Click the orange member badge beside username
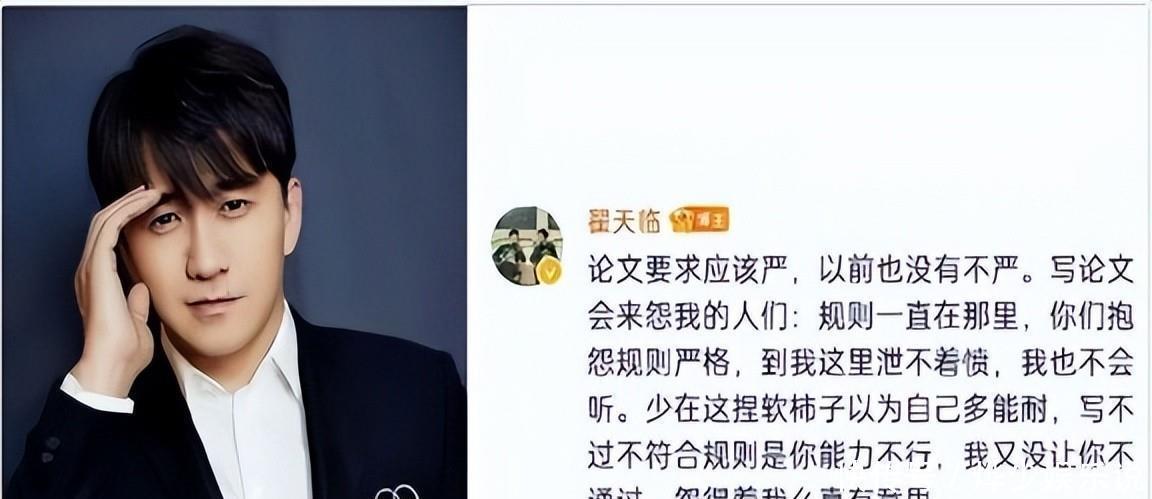 pyautogui.click(x=699, y=220)
